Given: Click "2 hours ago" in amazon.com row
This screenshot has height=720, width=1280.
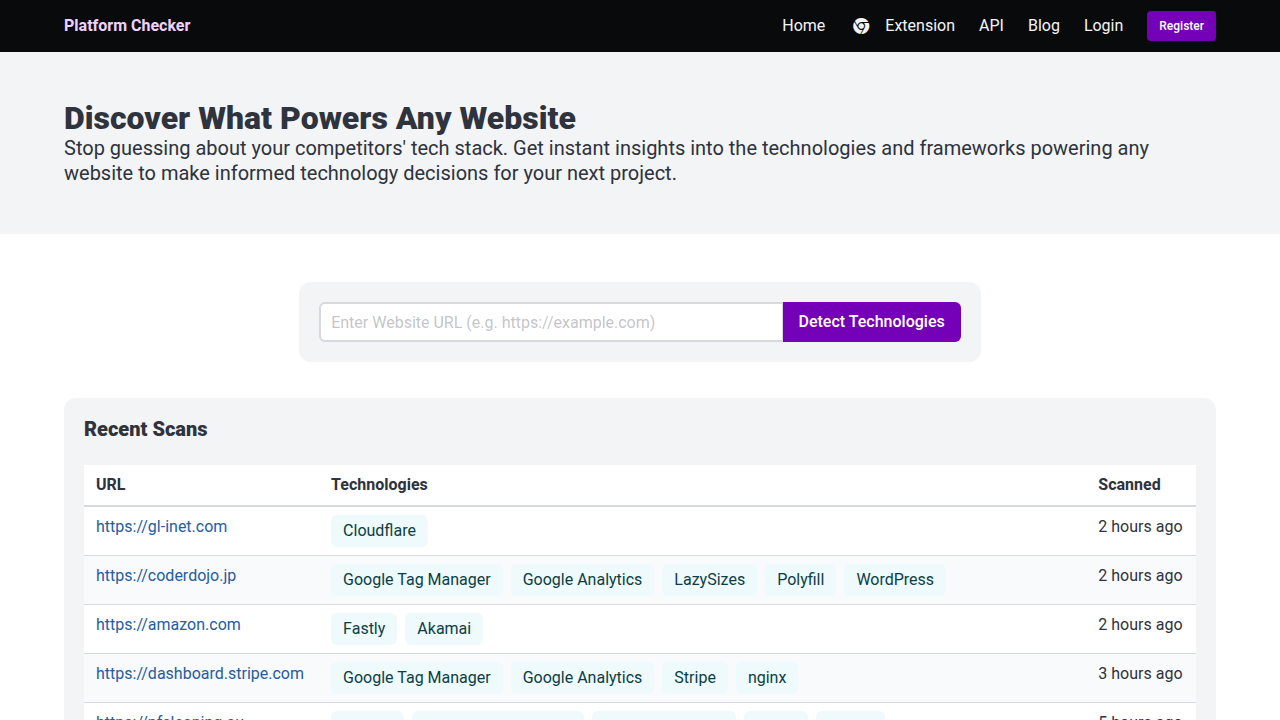Looking at the screenshot, I should click(x=1140, y=625).
